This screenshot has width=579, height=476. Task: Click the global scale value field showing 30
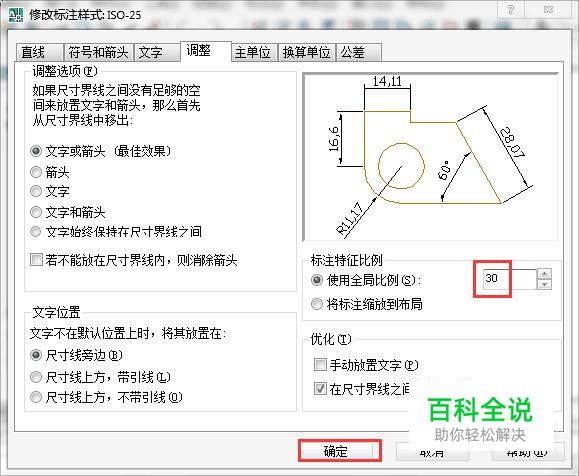point(510,279)
